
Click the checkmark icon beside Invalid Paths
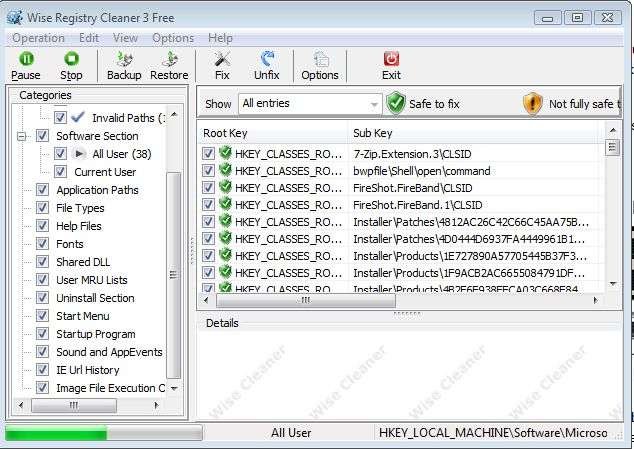[x=78, y=117]
